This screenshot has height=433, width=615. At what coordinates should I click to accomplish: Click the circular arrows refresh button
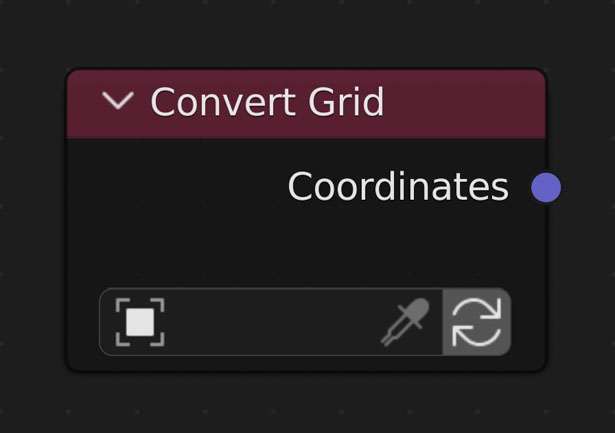click(477, 322)
